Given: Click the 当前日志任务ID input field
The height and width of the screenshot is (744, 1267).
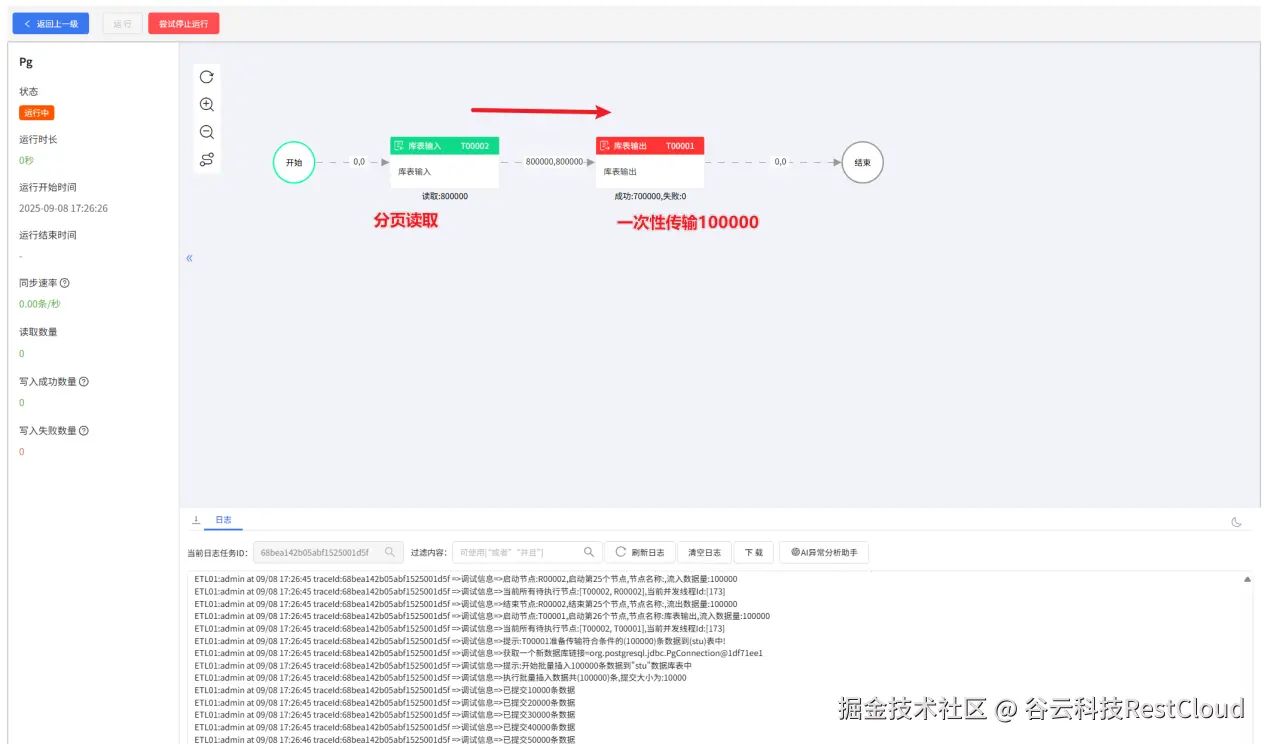Looking at the screenshot, I should tap(328, 552).
